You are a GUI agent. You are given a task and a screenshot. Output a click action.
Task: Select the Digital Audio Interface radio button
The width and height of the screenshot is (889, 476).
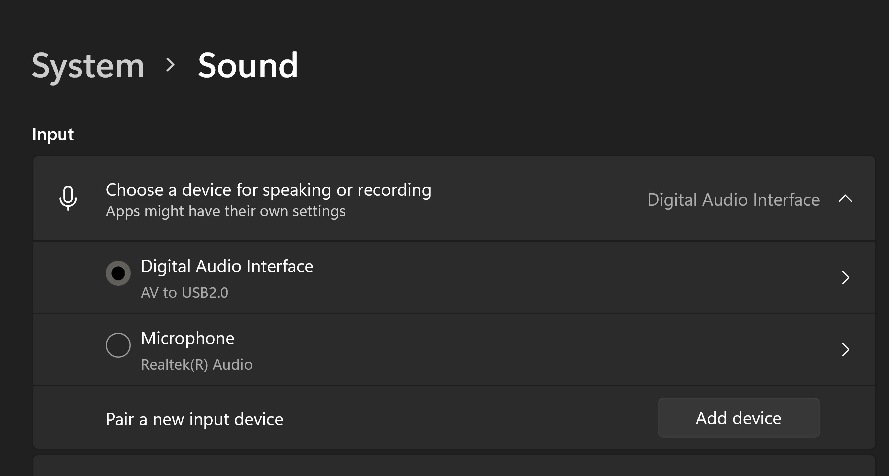coord(118,273)
